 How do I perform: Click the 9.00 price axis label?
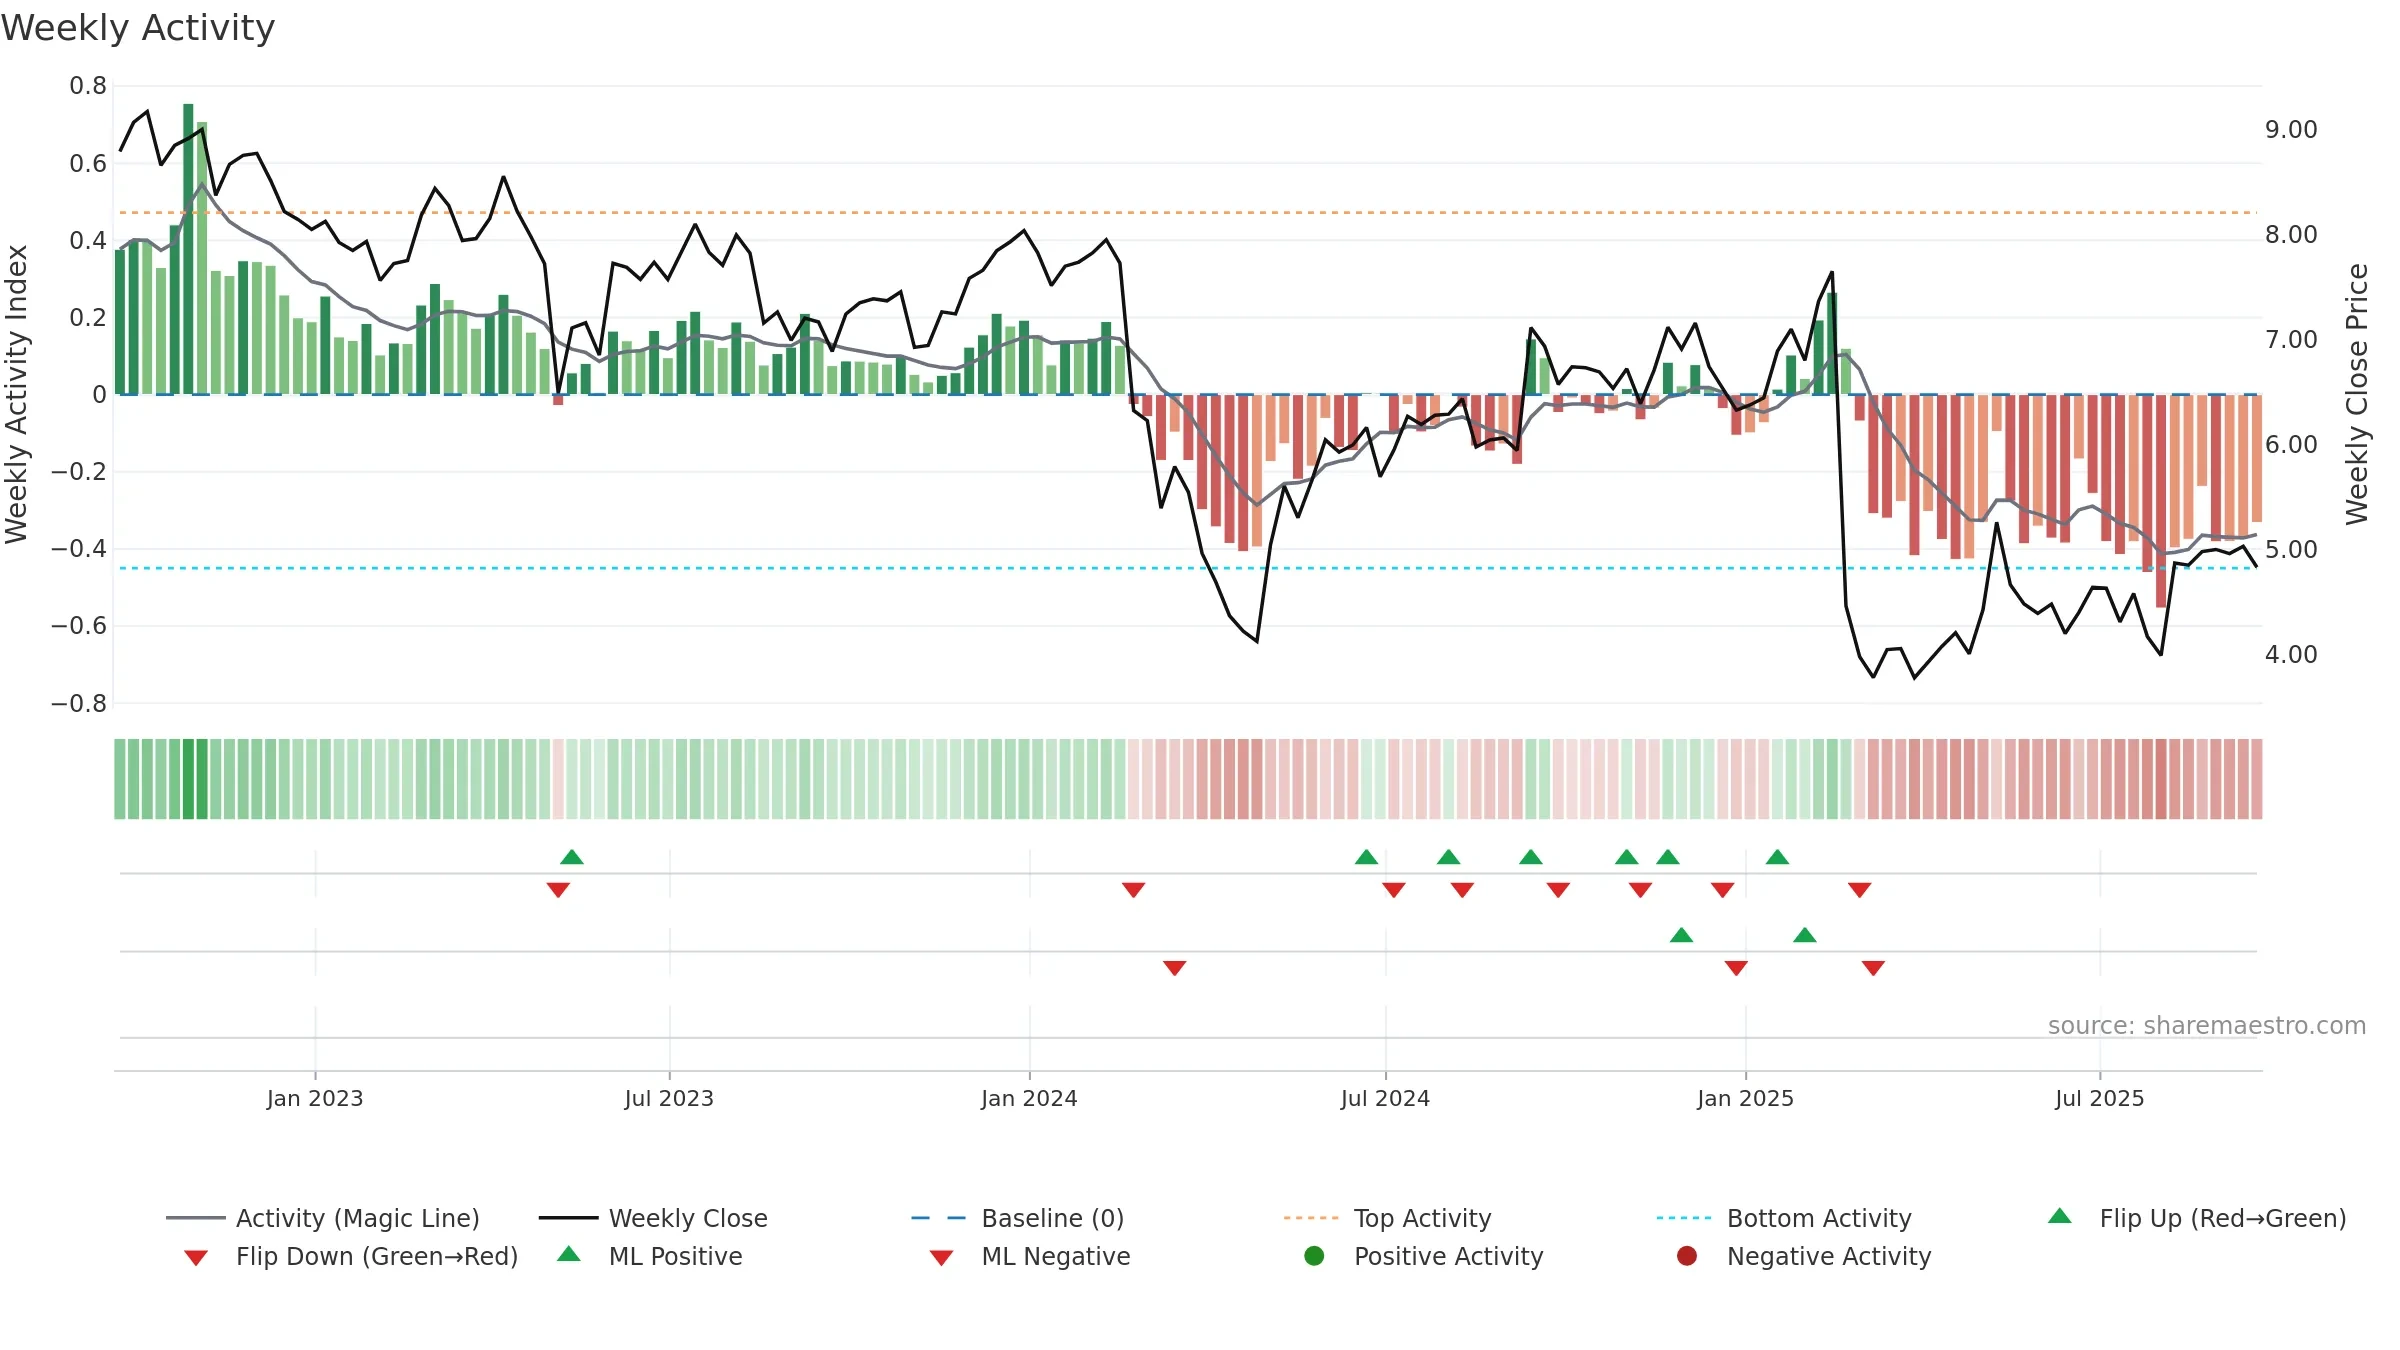[x=2291, y=130]
